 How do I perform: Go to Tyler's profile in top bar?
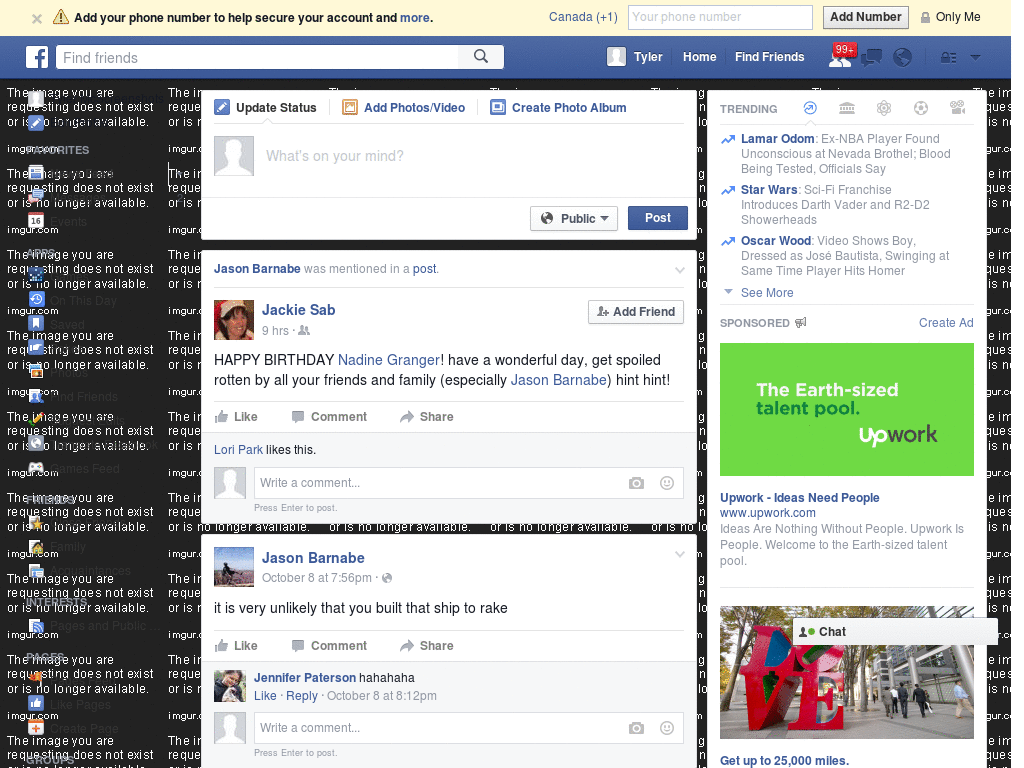coord(635,57)
